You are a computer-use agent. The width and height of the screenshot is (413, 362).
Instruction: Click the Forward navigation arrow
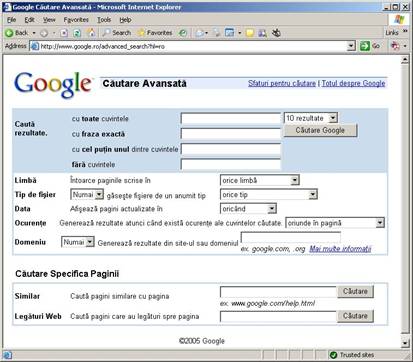pyautogui.click(x=44, y=33)
